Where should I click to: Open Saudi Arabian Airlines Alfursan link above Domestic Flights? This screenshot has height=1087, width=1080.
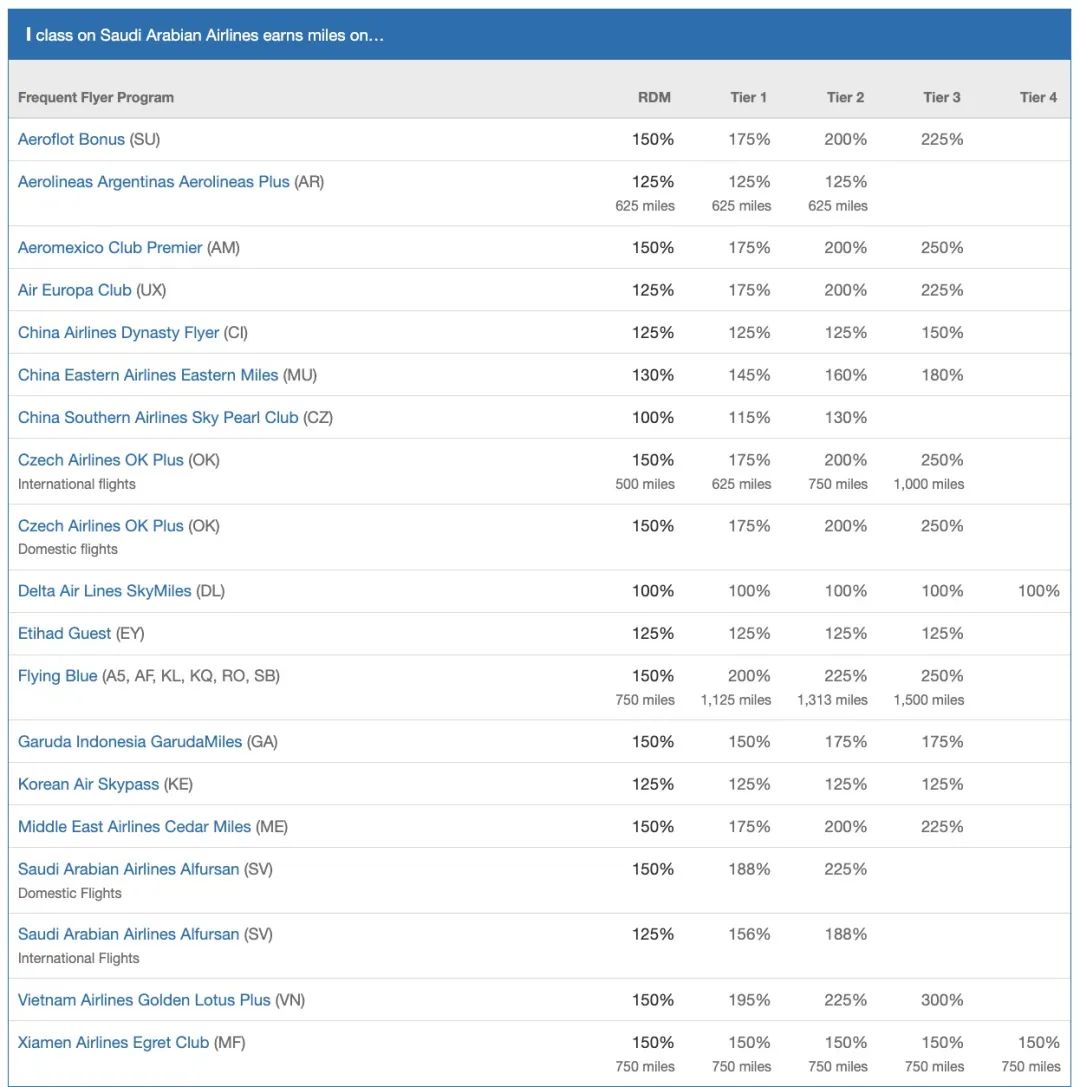point(128,869)
